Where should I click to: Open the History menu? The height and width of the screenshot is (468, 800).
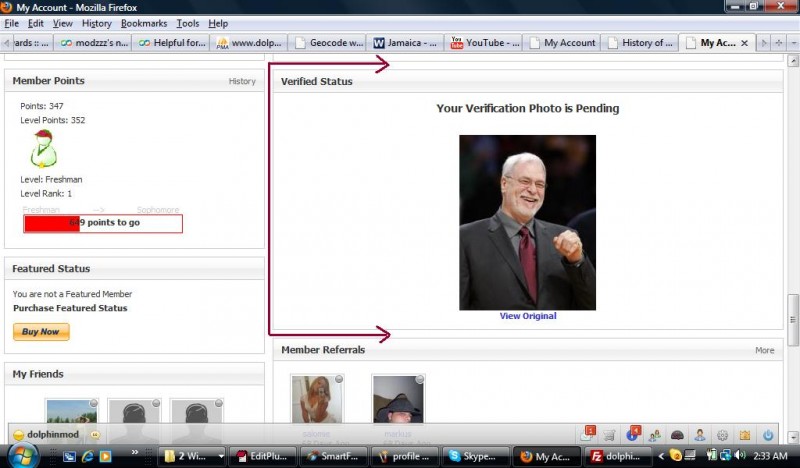(x=96, y=23)
